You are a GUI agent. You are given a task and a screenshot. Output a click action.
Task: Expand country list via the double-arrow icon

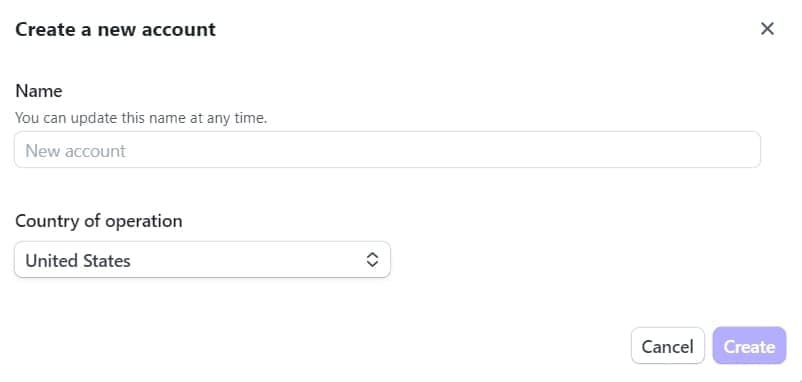[372, 260]
